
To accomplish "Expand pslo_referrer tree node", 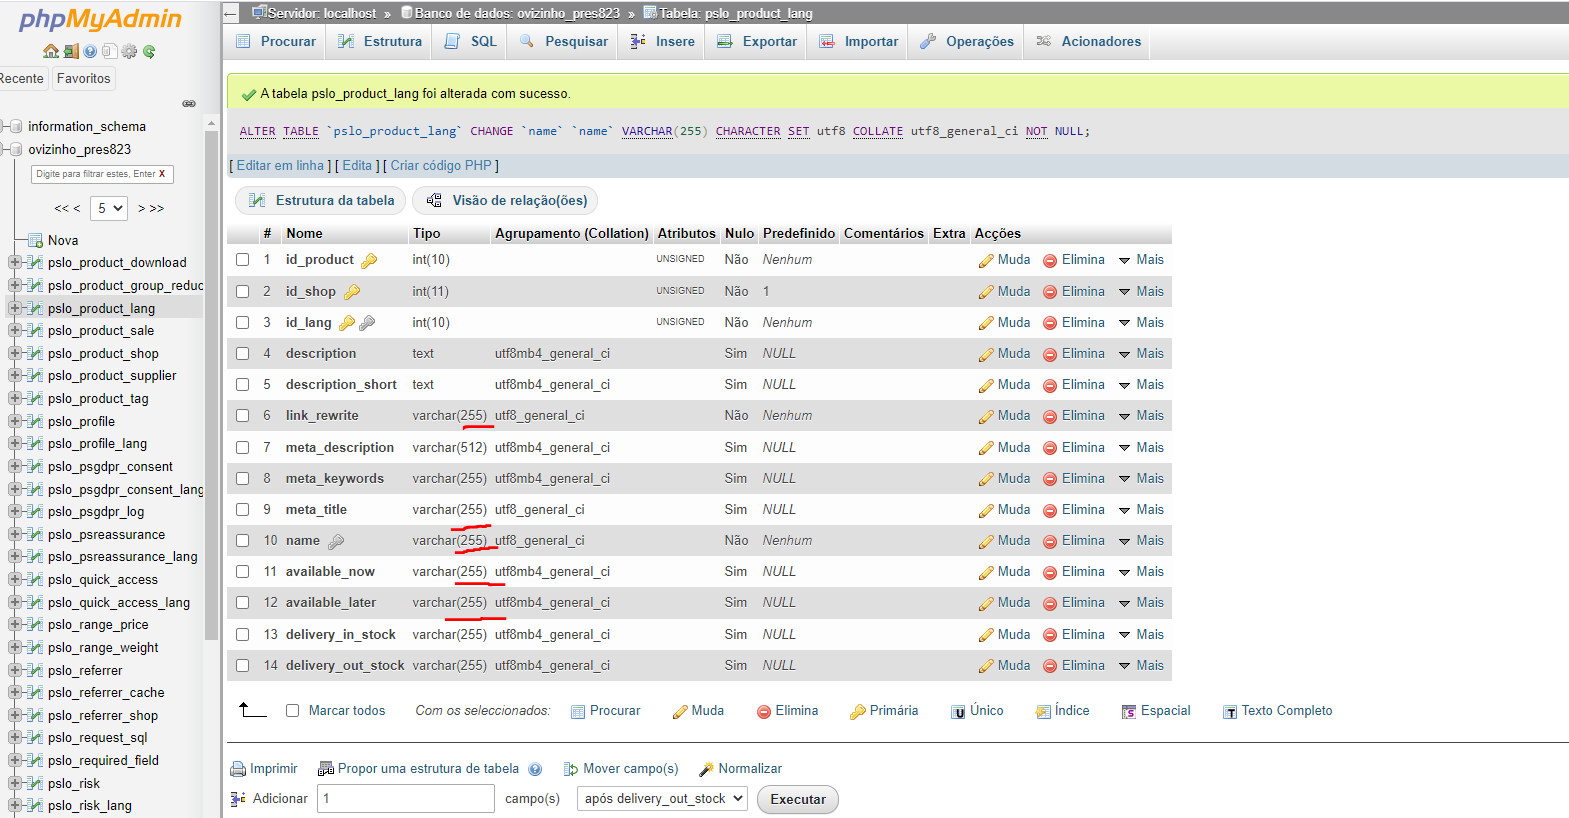I will tap(14, 670).
